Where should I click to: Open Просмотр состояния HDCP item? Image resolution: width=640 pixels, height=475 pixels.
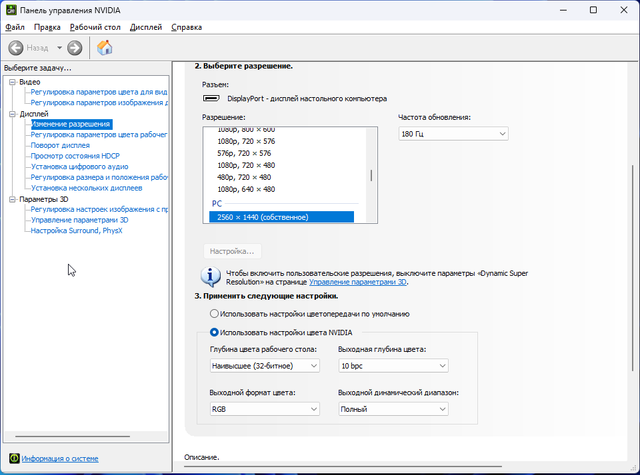coord(75,156)
